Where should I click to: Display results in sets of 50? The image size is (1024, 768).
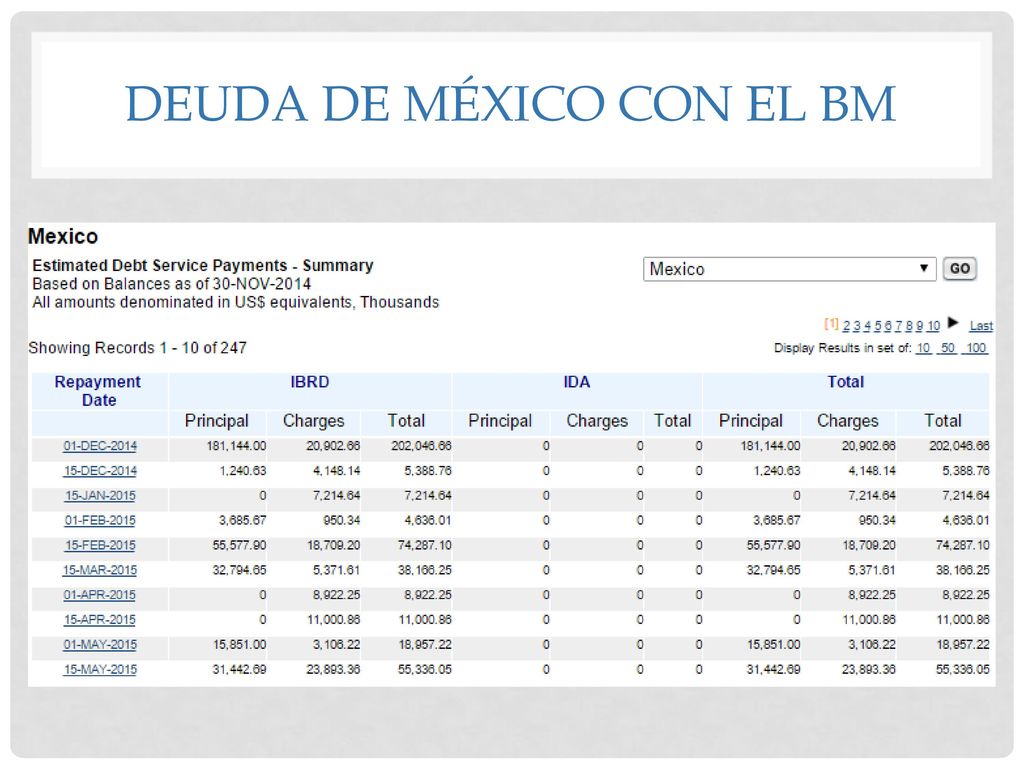pyautogui.click(x=948, y=348)
